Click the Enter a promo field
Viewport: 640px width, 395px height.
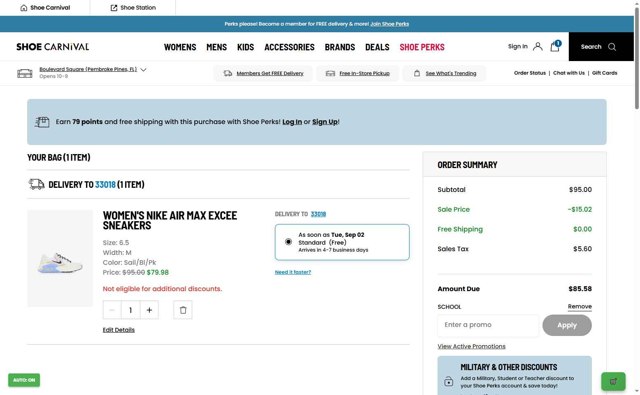click(488, 325)
